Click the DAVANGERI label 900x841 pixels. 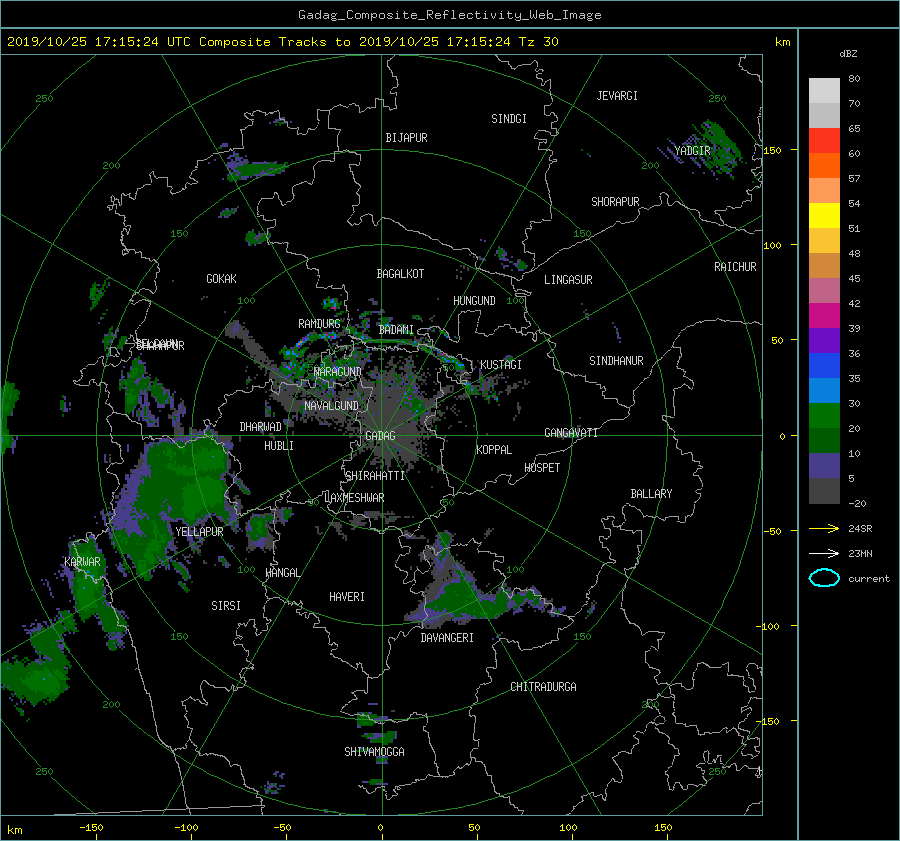click(x=447, y=638)
